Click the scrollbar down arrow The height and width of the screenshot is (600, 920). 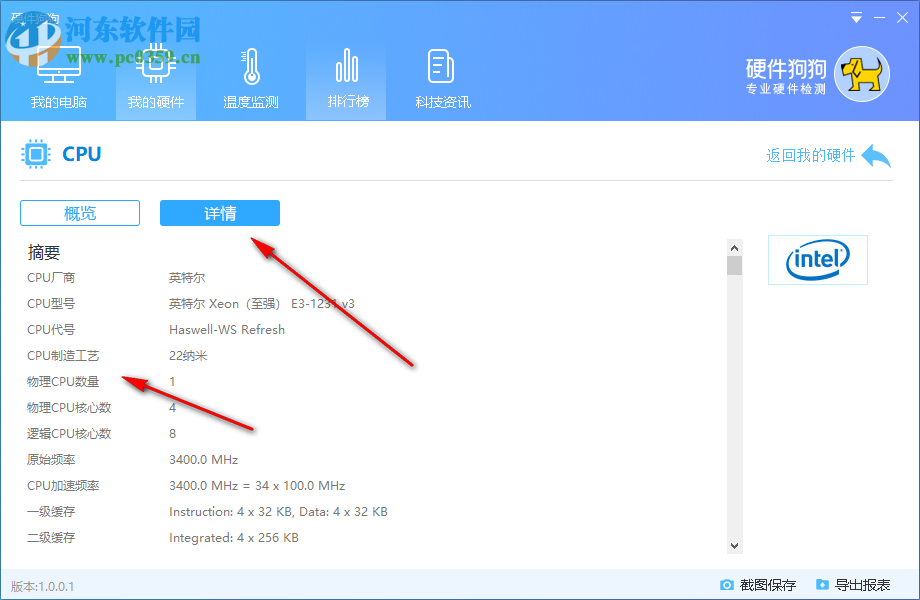point(735,546)
